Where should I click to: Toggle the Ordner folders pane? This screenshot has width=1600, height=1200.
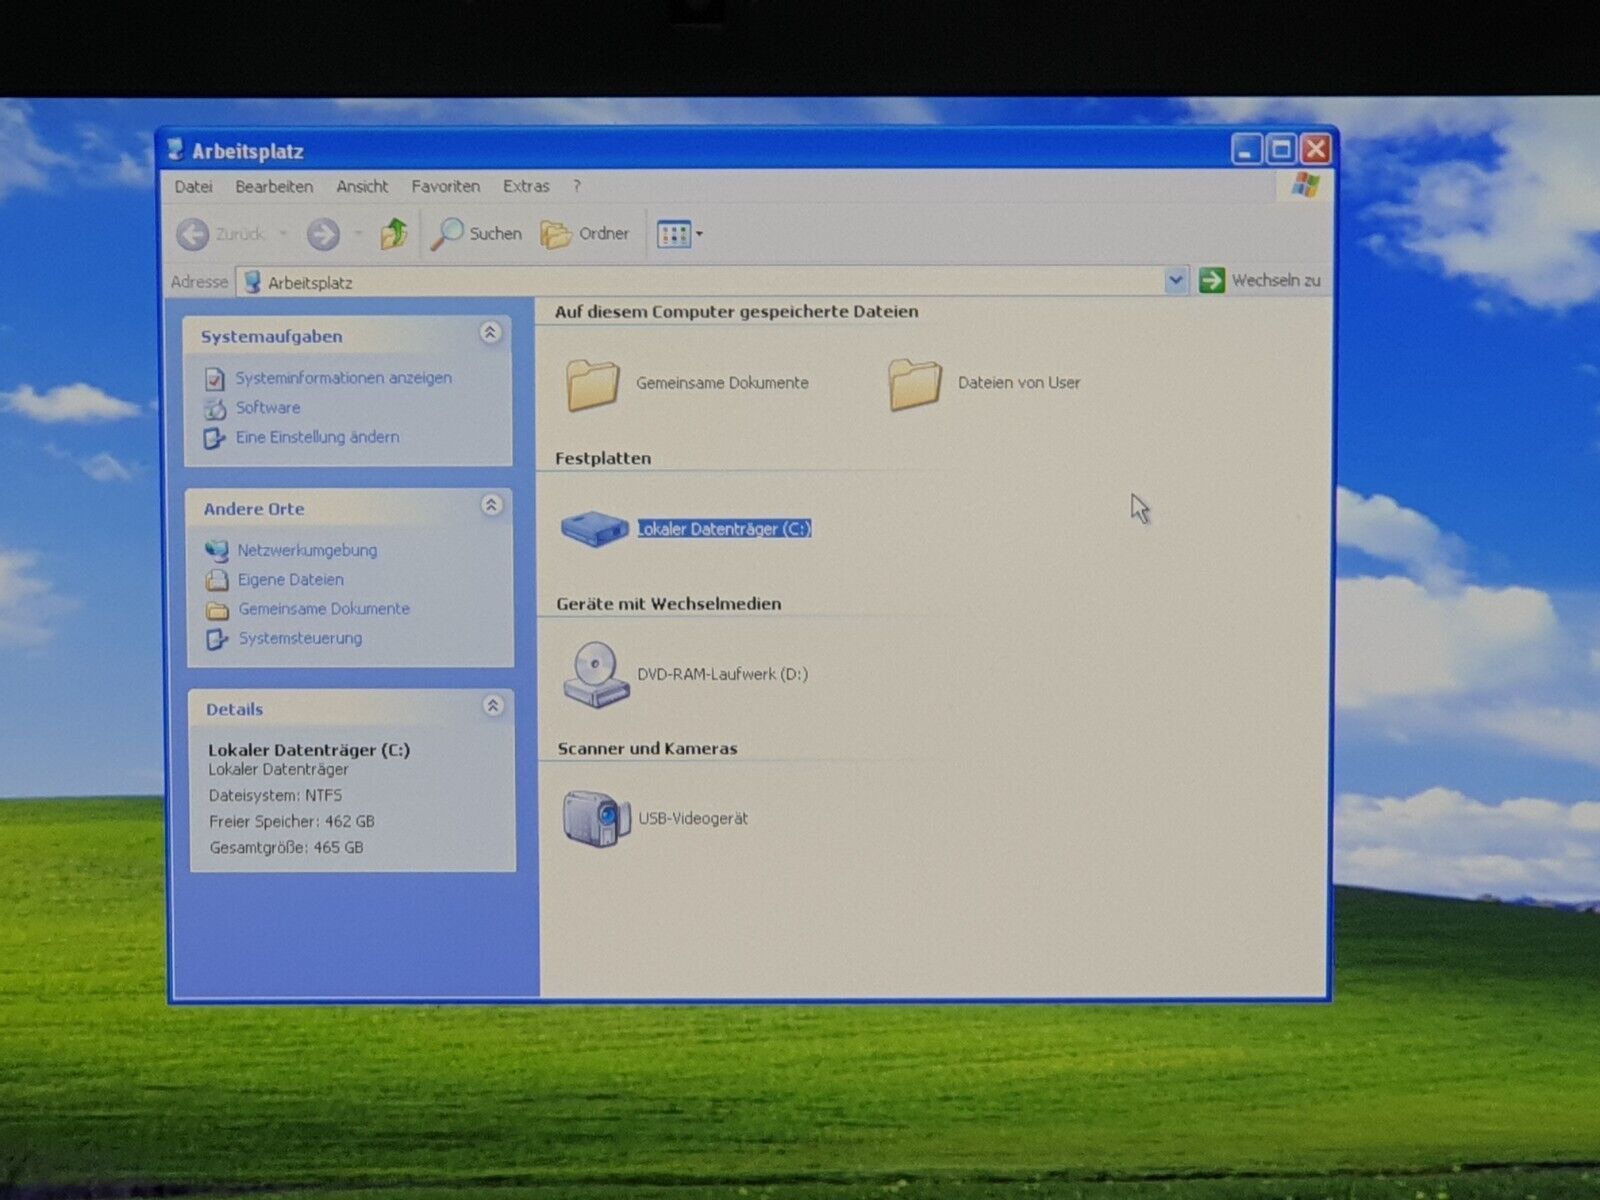point(585,234)
